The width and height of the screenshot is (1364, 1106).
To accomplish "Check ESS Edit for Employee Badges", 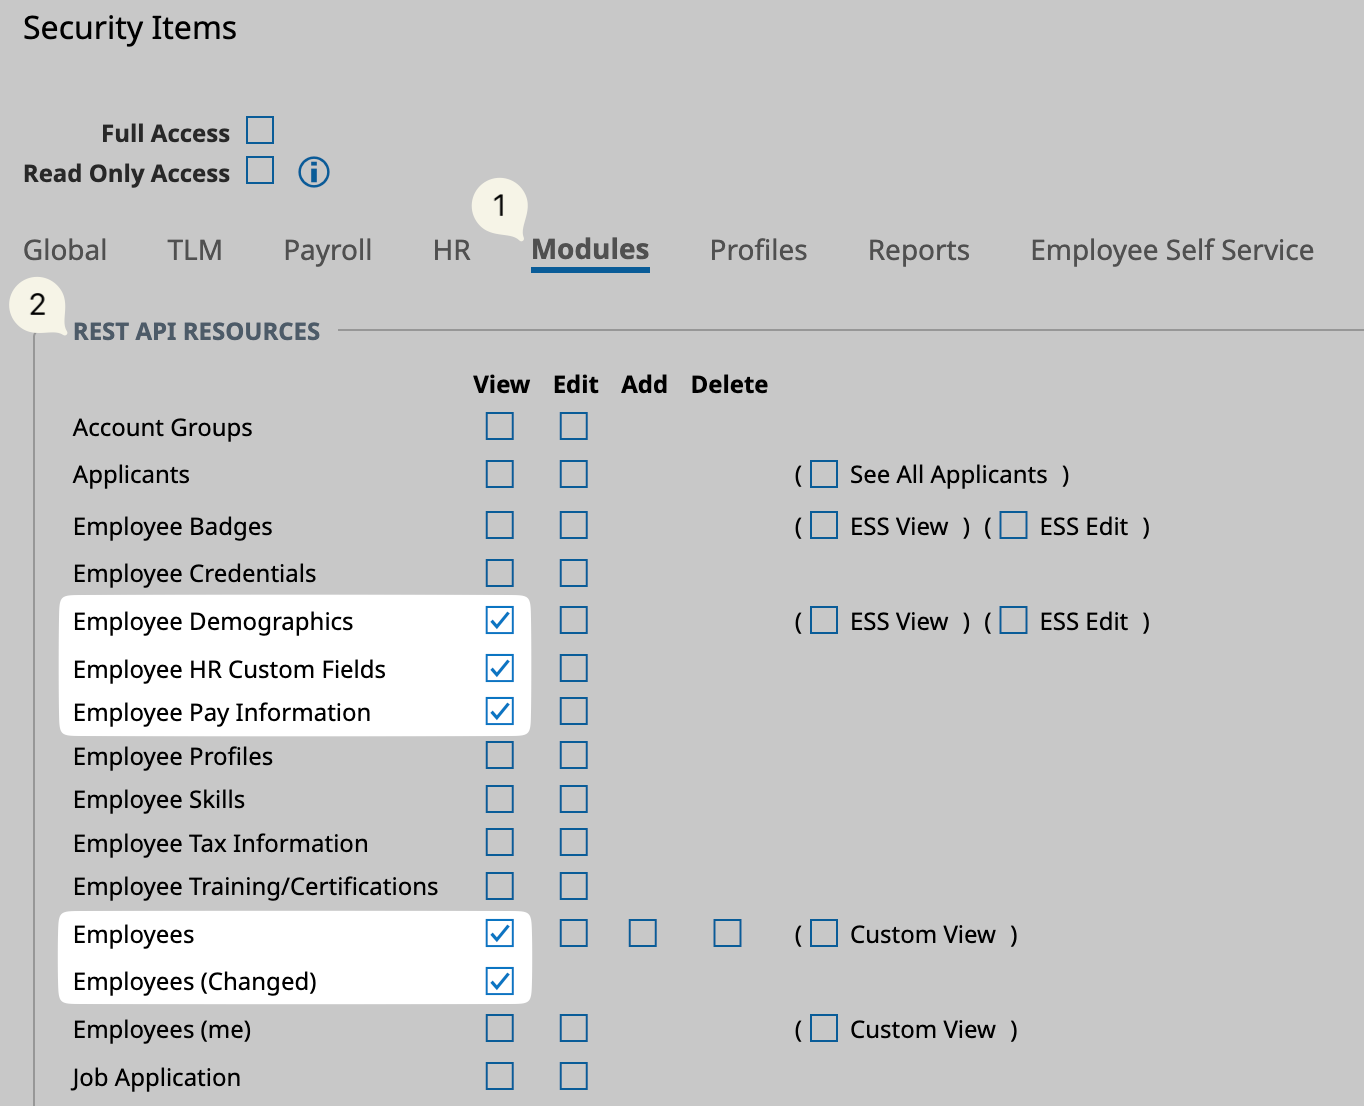I will pyautogui.click(x=1014, y=525).
